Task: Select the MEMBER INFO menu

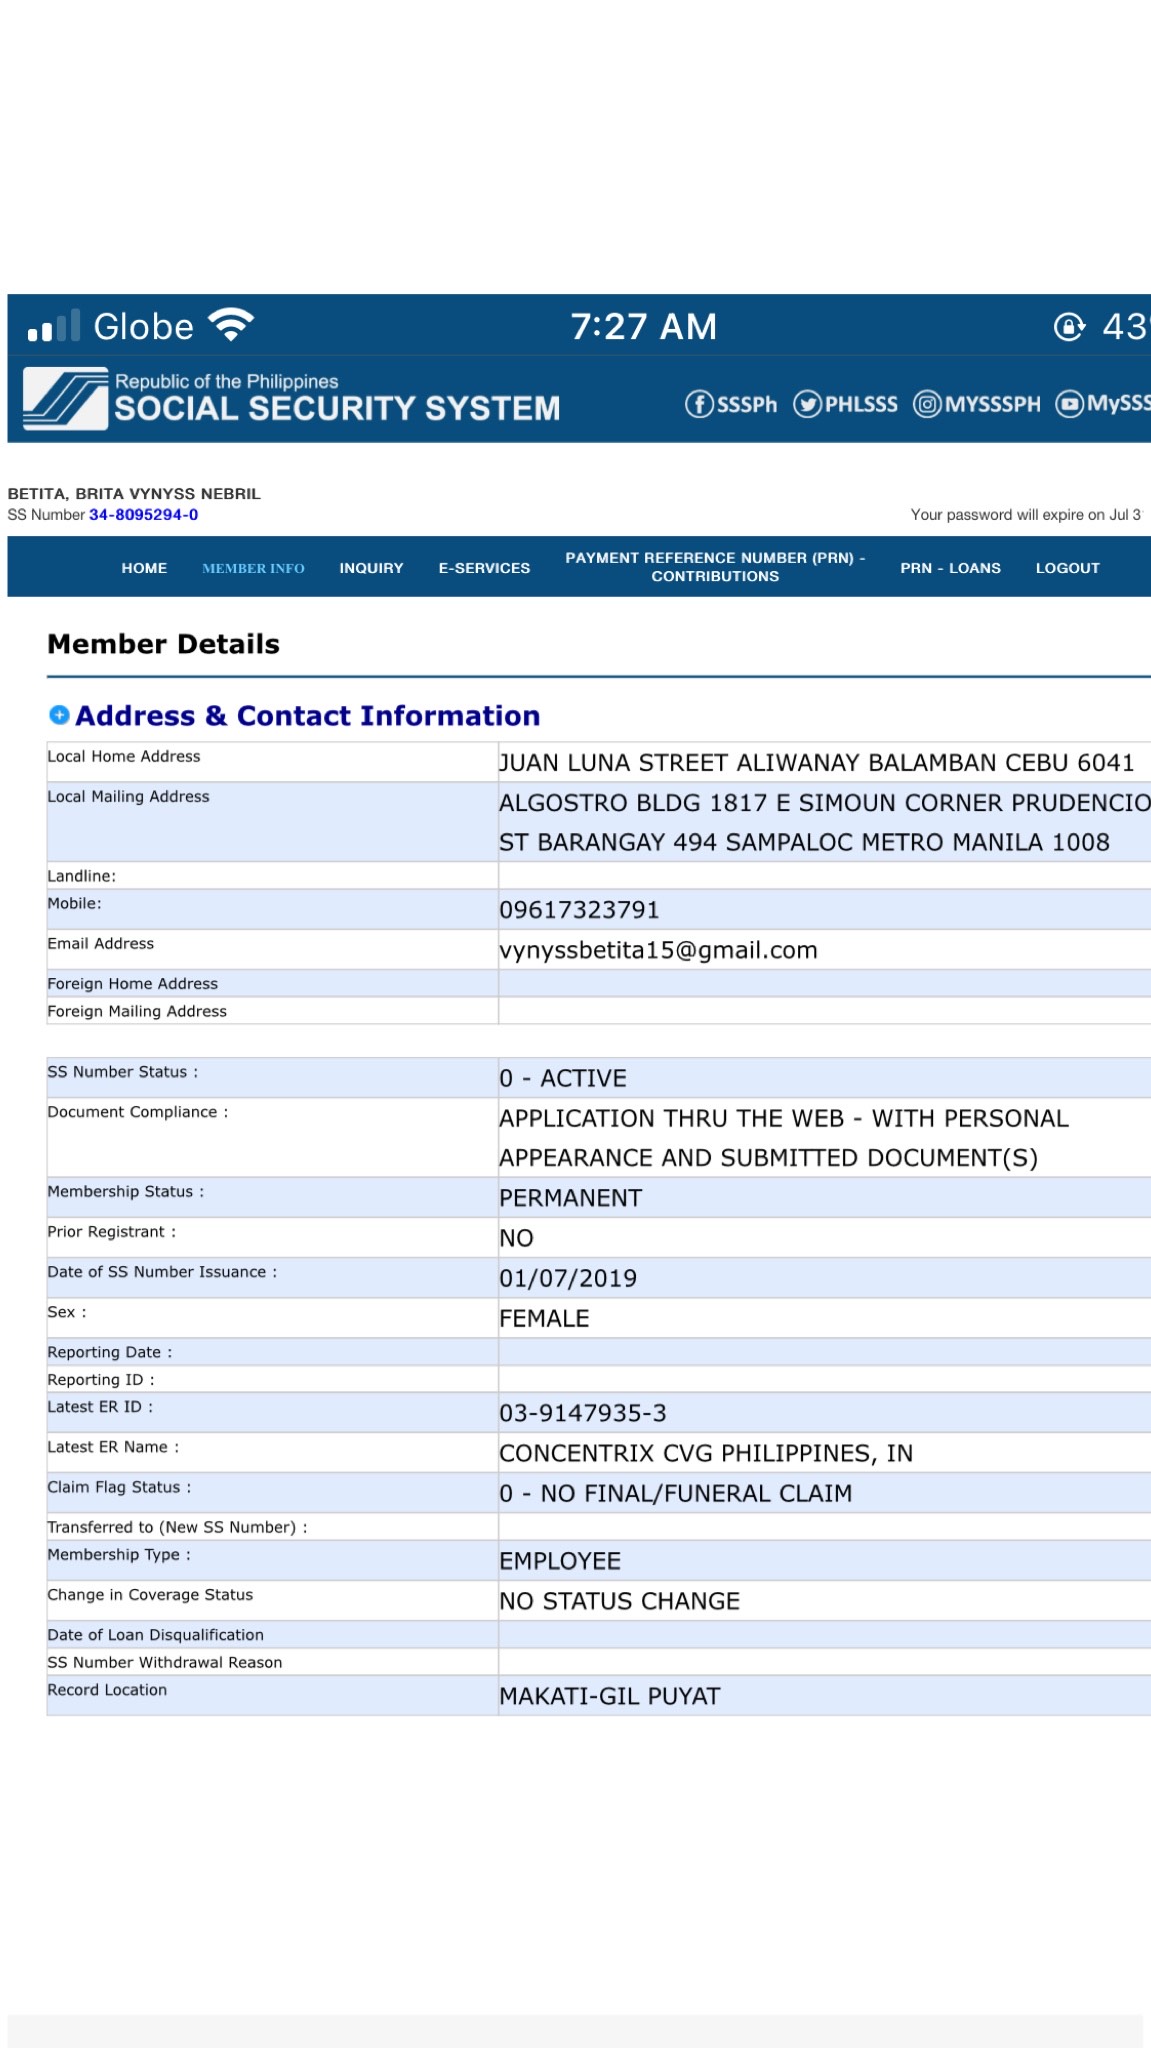Action: [x=253, y=568]
